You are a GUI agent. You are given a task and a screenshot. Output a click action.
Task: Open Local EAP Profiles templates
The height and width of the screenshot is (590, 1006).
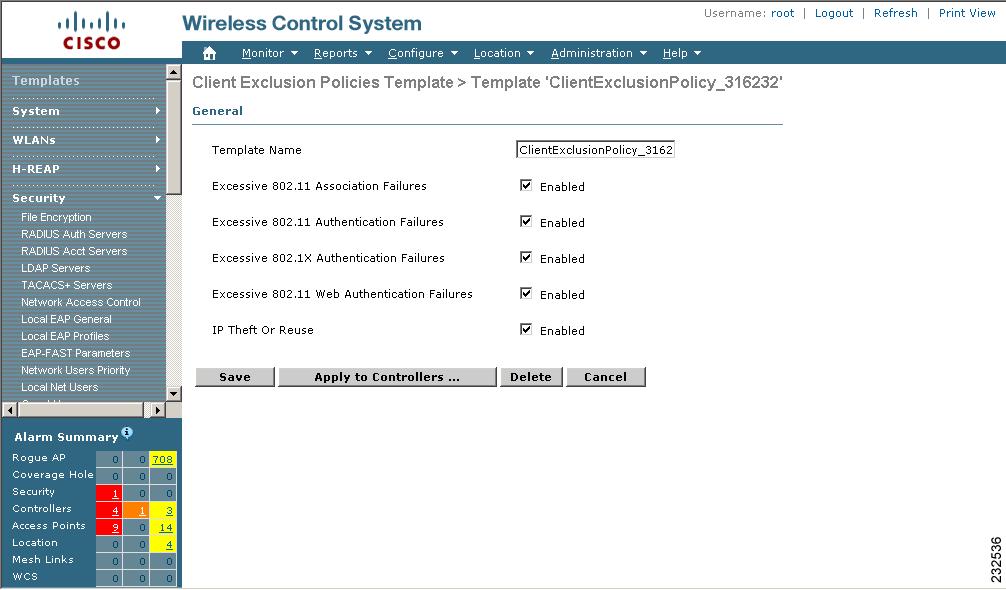(x=65, y=336)
